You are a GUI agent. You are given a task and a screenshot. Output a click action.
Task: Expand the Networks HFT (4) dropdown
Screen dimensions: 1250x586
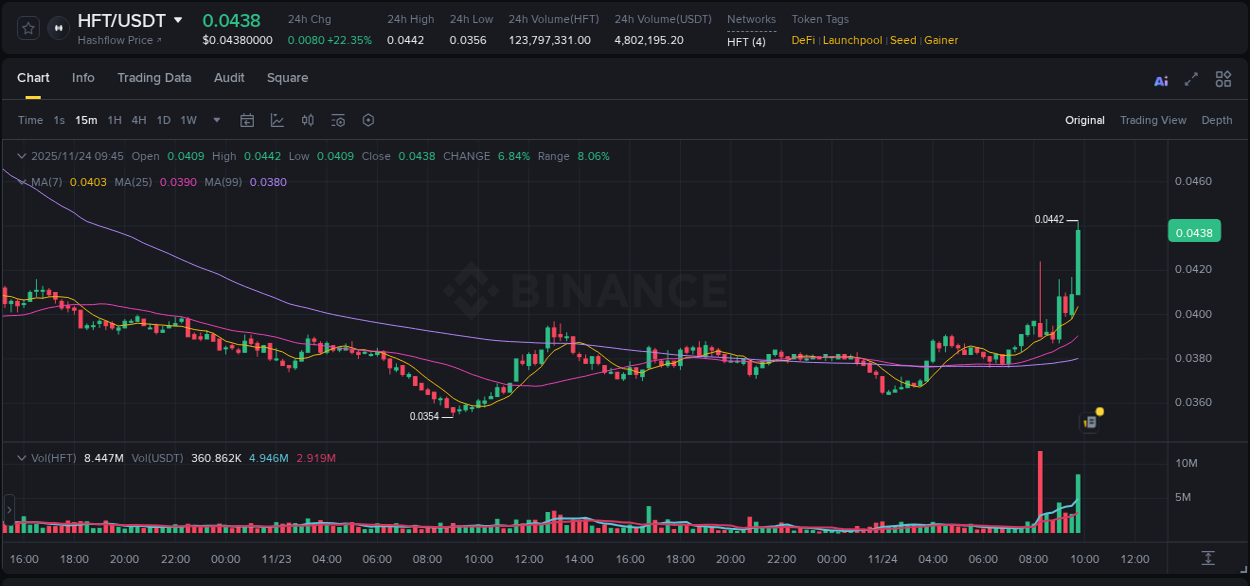(747, 42)
